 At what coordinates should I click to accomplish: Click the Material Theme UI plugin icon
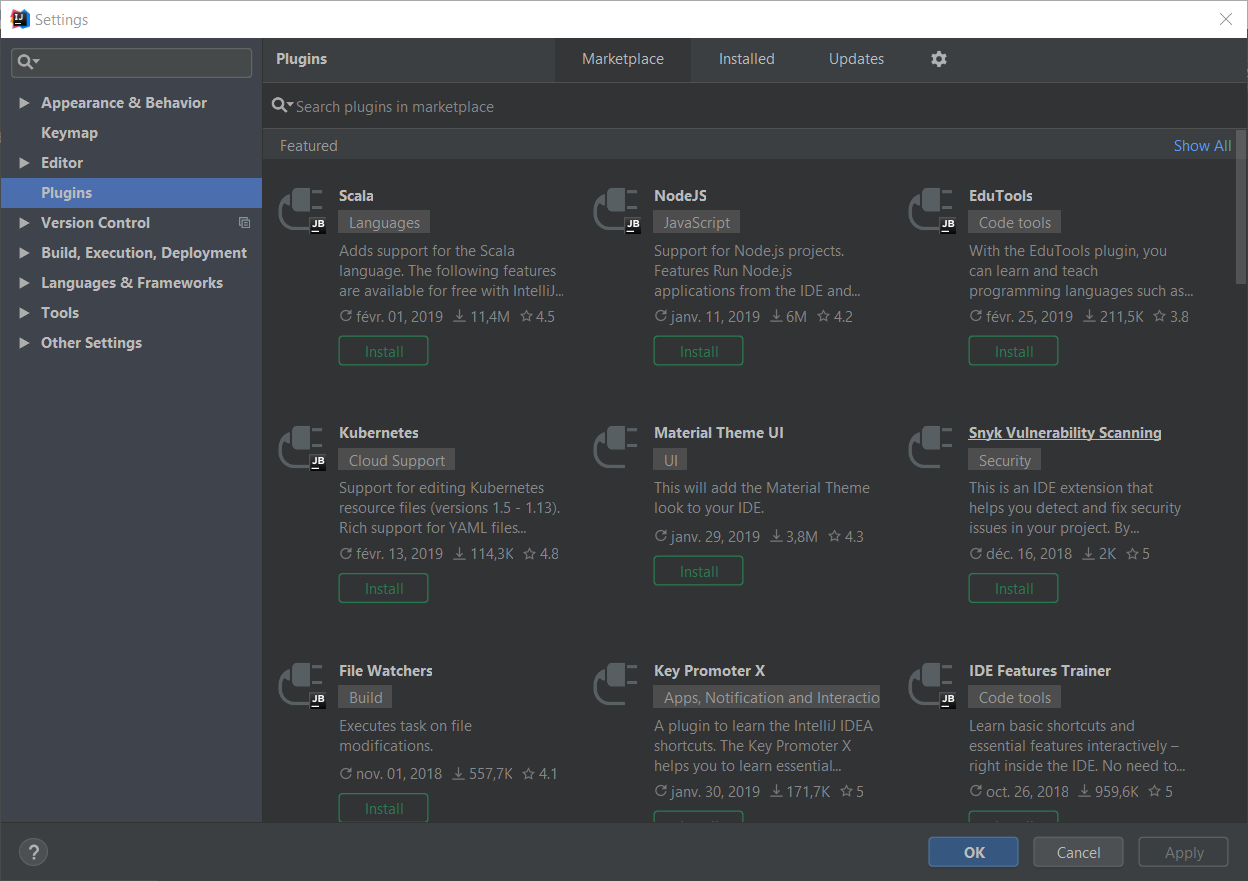[x=617, y=448]
